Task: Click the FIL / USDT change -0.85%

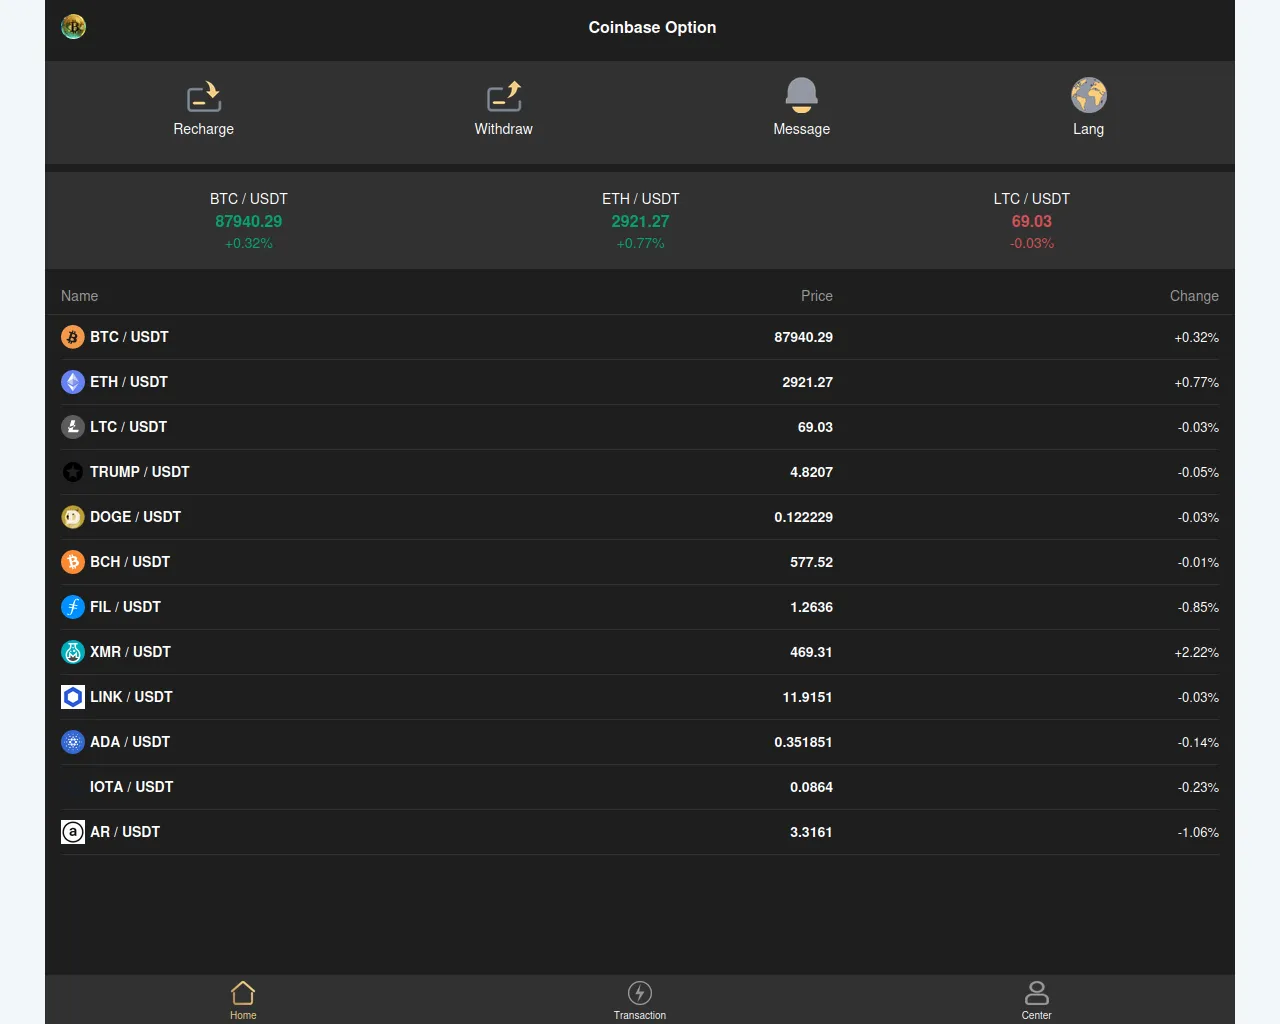Action: pyautogui.click(x=1197, y=607)
